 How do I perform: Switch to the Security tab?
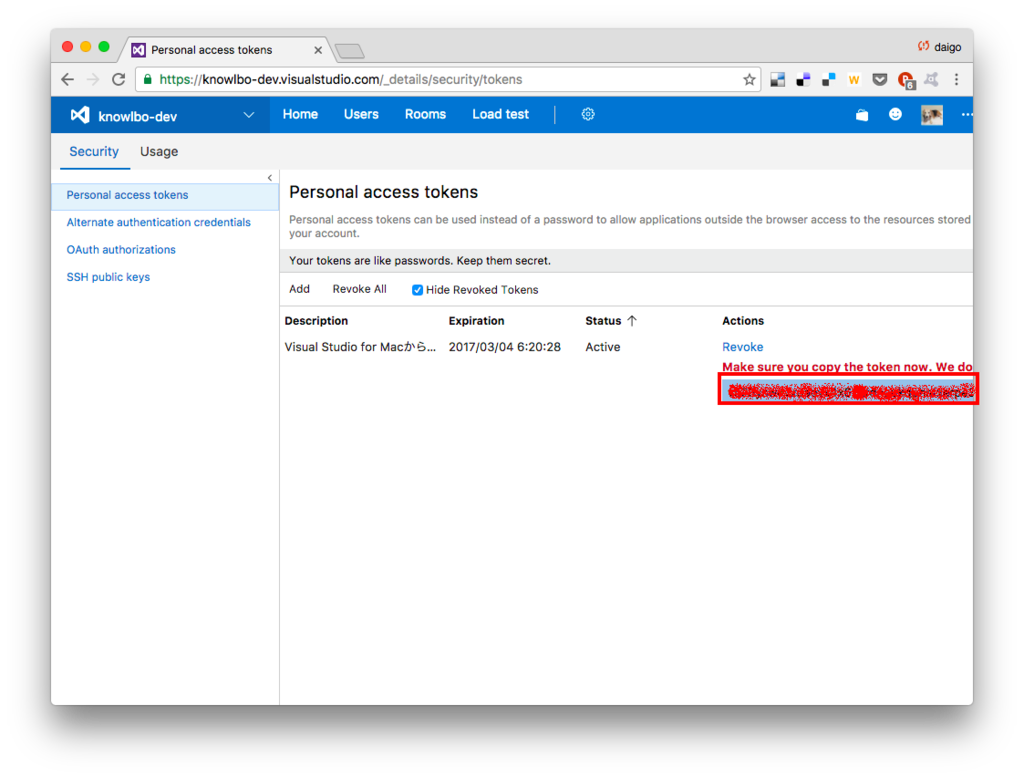(94, 152)
